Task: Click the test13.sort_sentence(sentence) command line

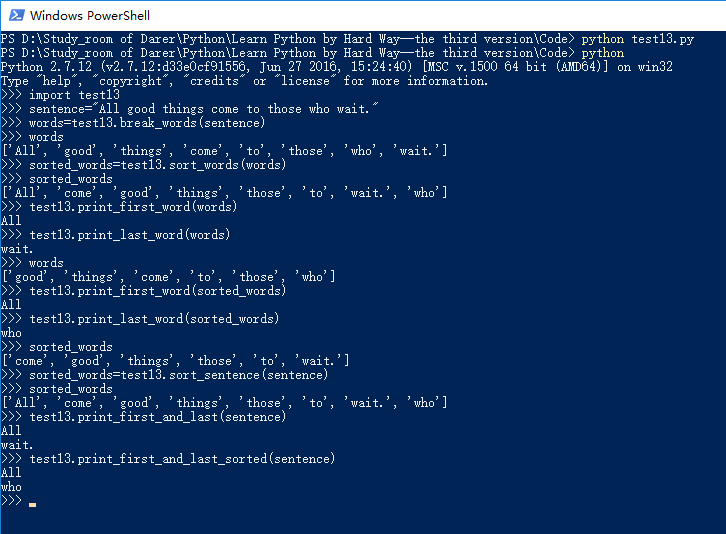Action: pos(178,375)
